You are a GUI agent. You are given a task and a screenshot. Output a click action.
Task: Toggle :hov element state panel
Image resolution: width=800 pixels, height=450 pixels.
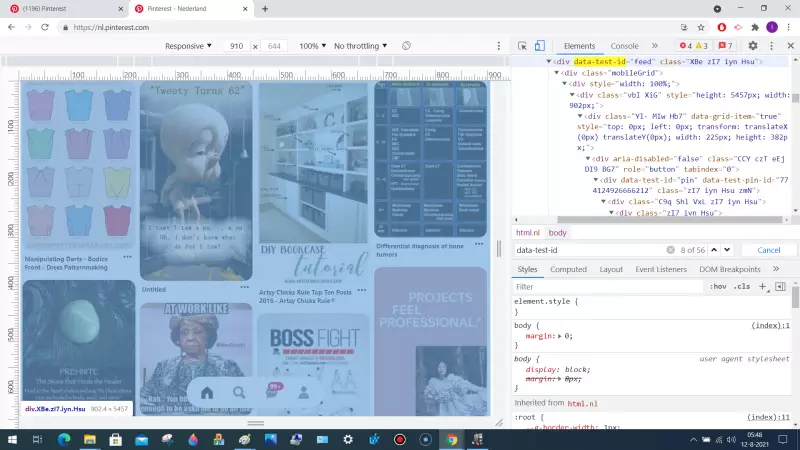pyautogui.click(x=718, y=287)
